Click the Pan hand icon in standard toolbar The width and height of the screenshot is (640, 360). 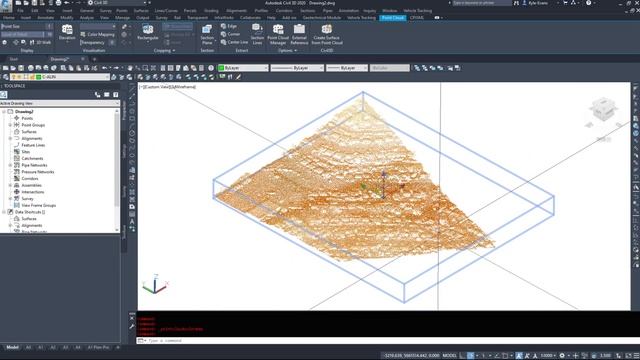click(x=130, y=68)
